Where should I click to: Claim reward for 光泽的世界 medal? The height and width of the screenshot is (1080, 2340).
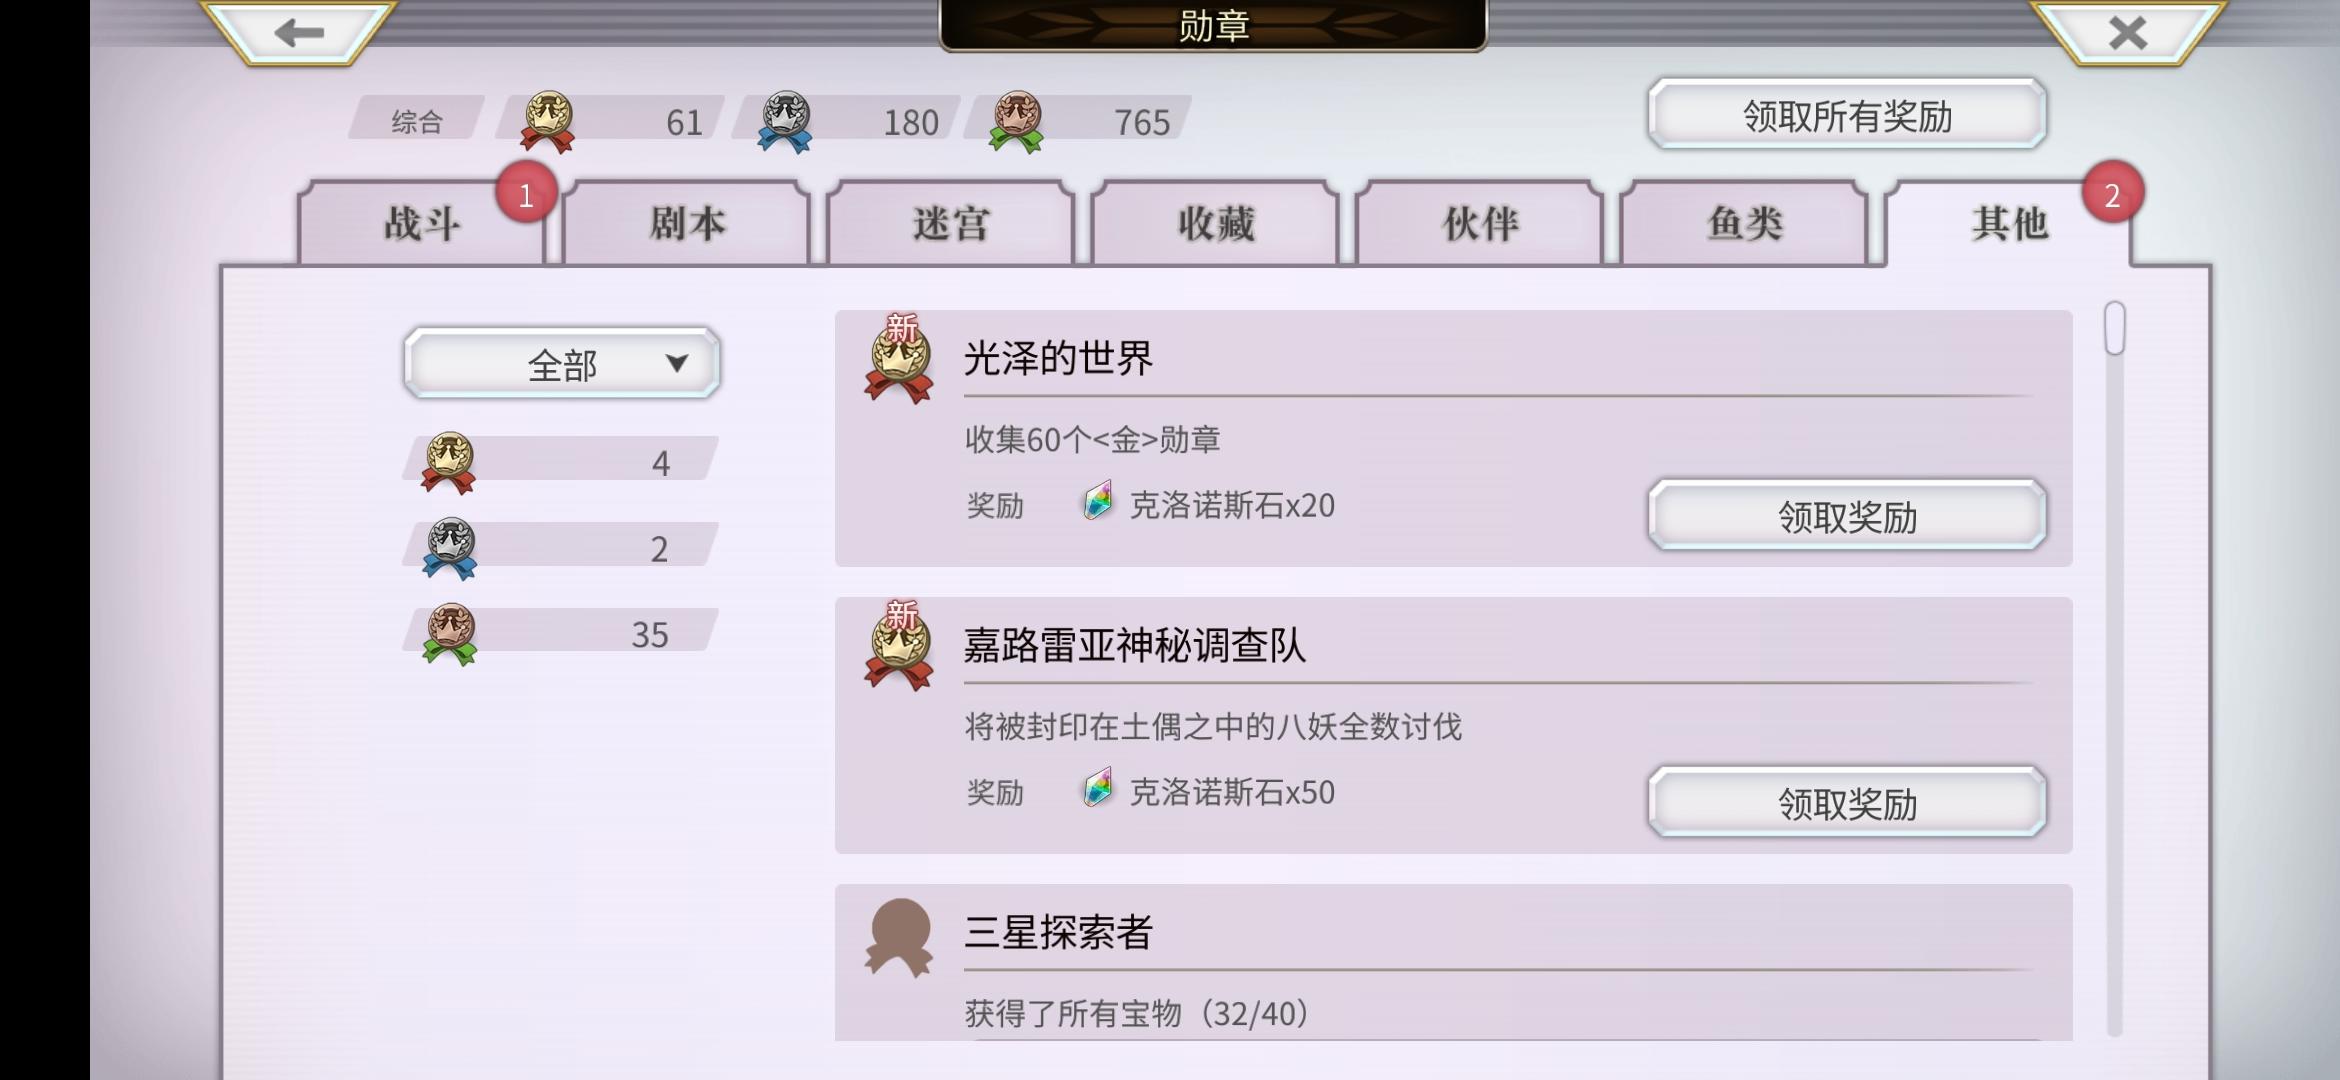[x=1847, y=516]
